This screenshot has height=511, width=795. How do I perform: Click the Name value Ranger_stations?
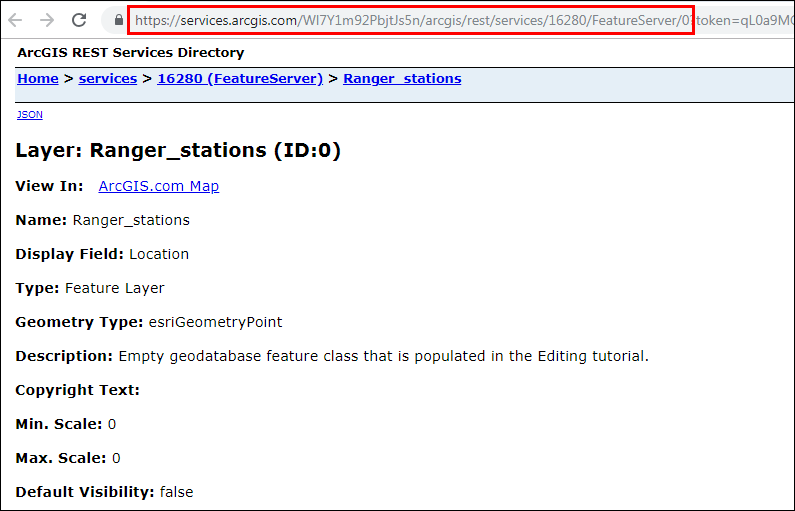click(131, 221)
